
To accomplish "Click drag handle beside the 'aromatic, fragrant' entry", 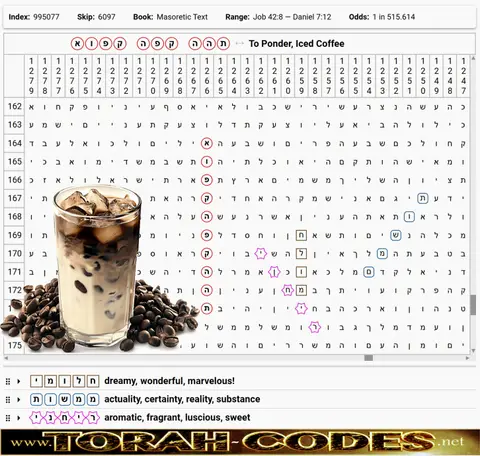I will point(8,418).
